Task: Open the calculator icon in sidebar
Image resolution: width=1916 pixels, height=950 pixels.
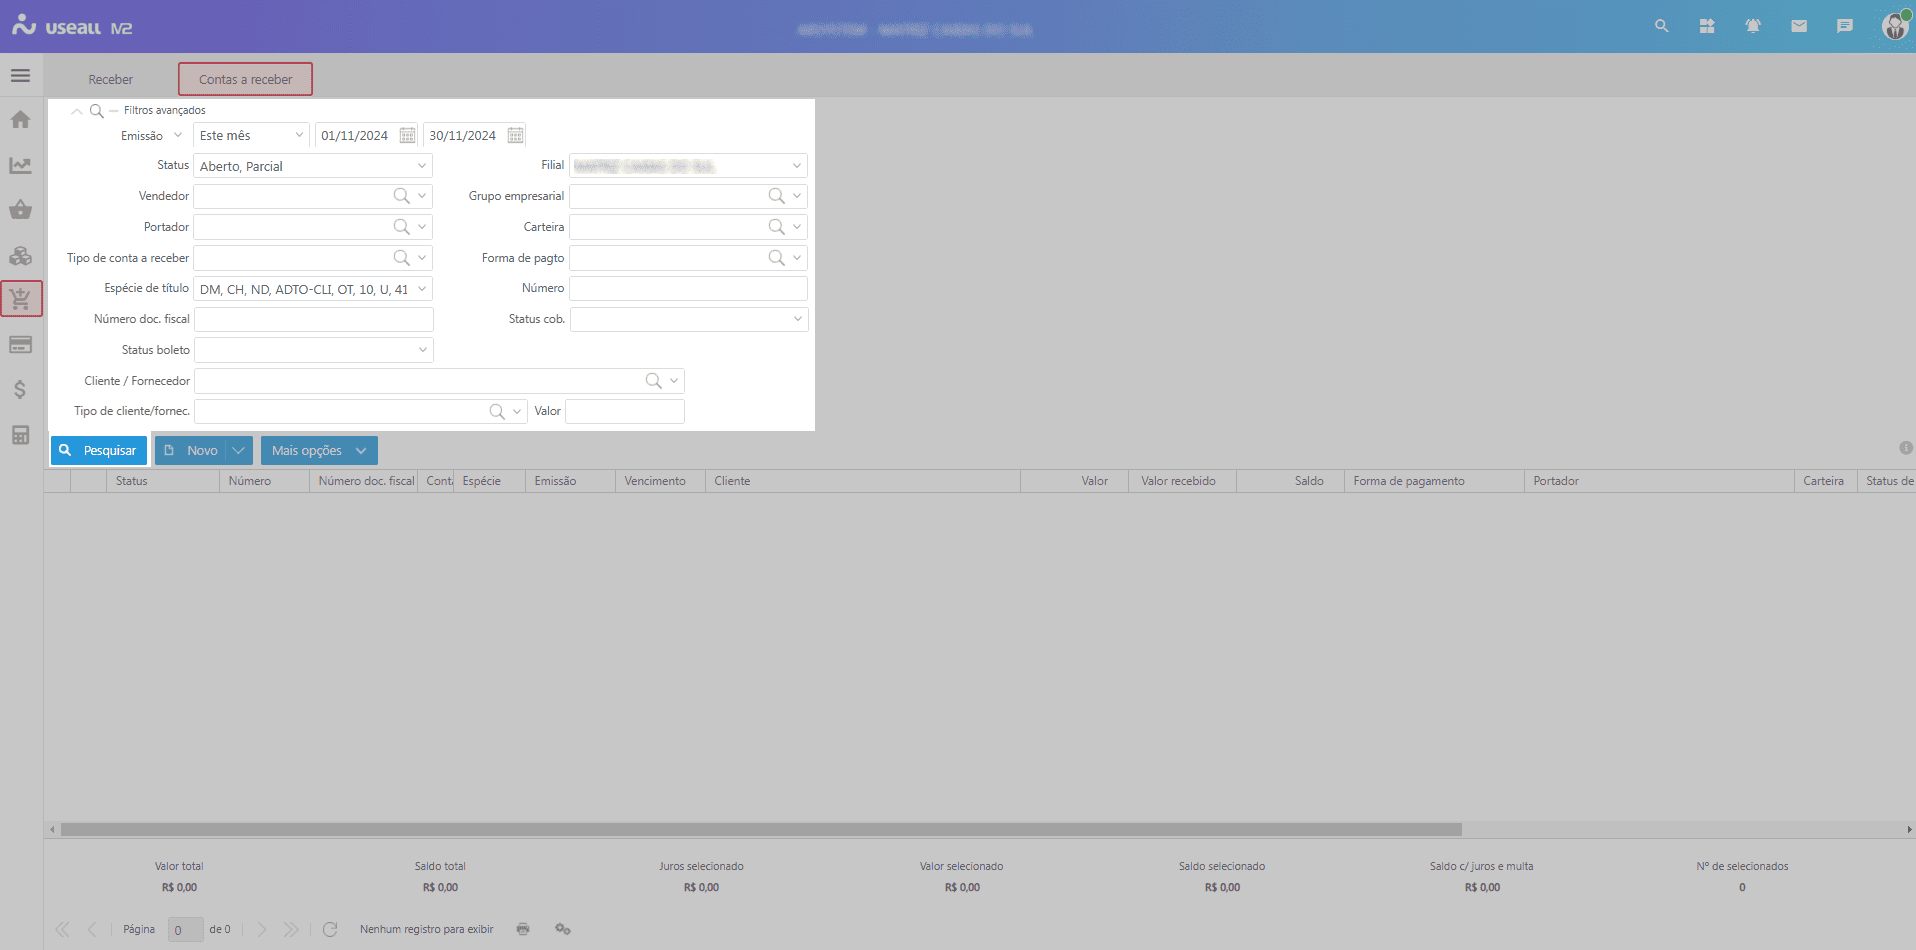Action: point(20,435)
